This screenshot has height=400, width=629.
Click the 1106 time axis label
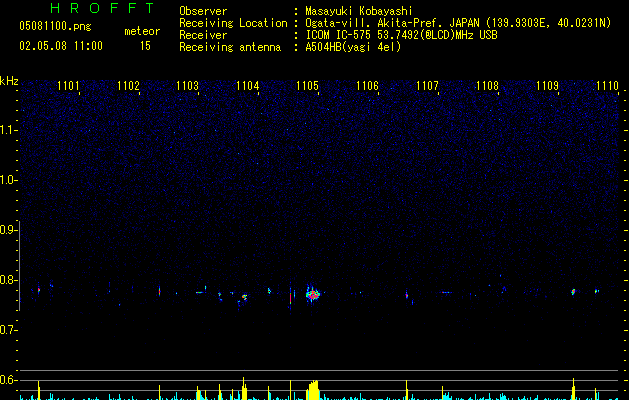coord(367,86)
